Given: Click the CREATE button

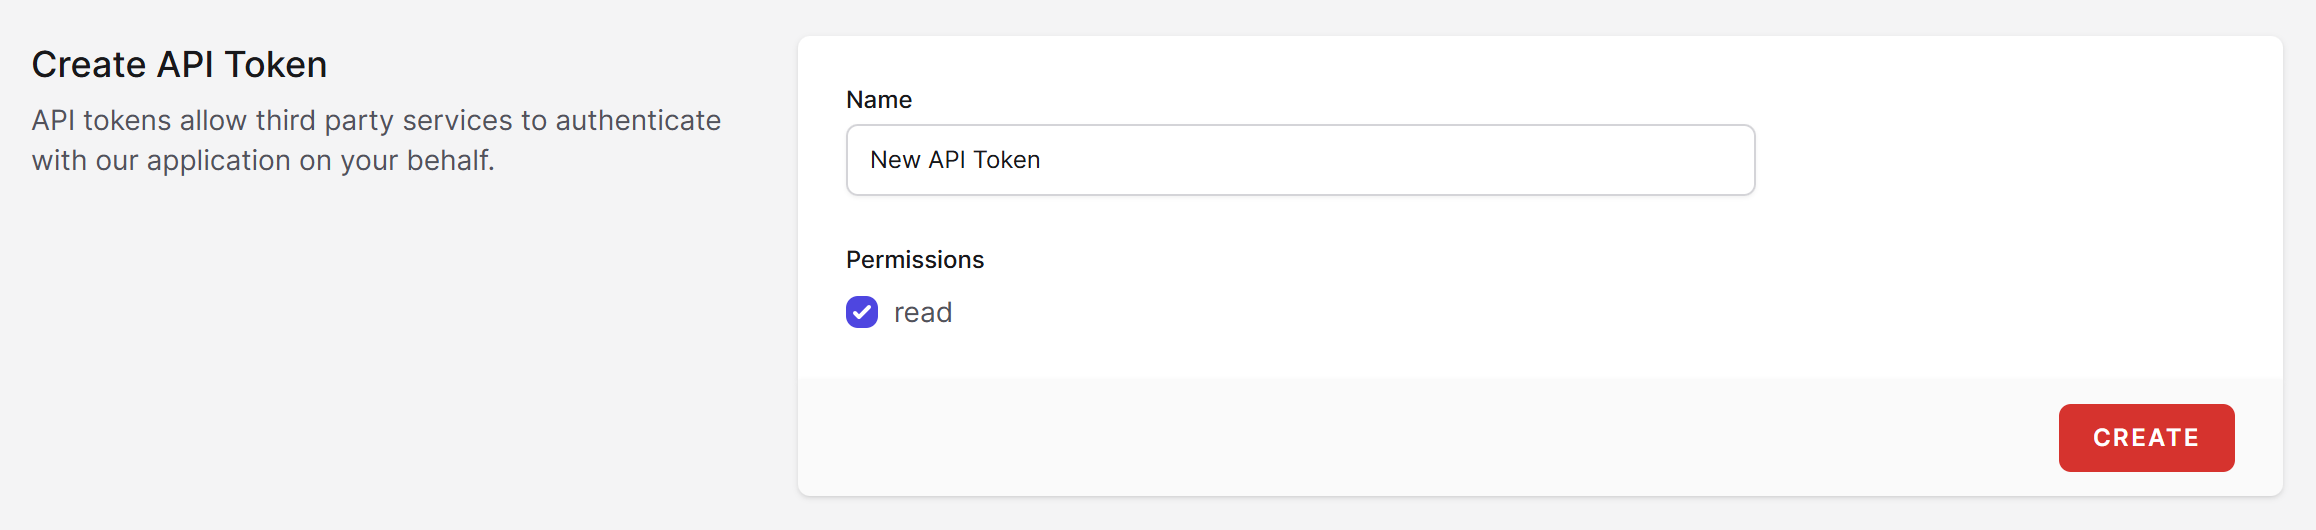Looking at the screenshot, I should coord(2145,438).
